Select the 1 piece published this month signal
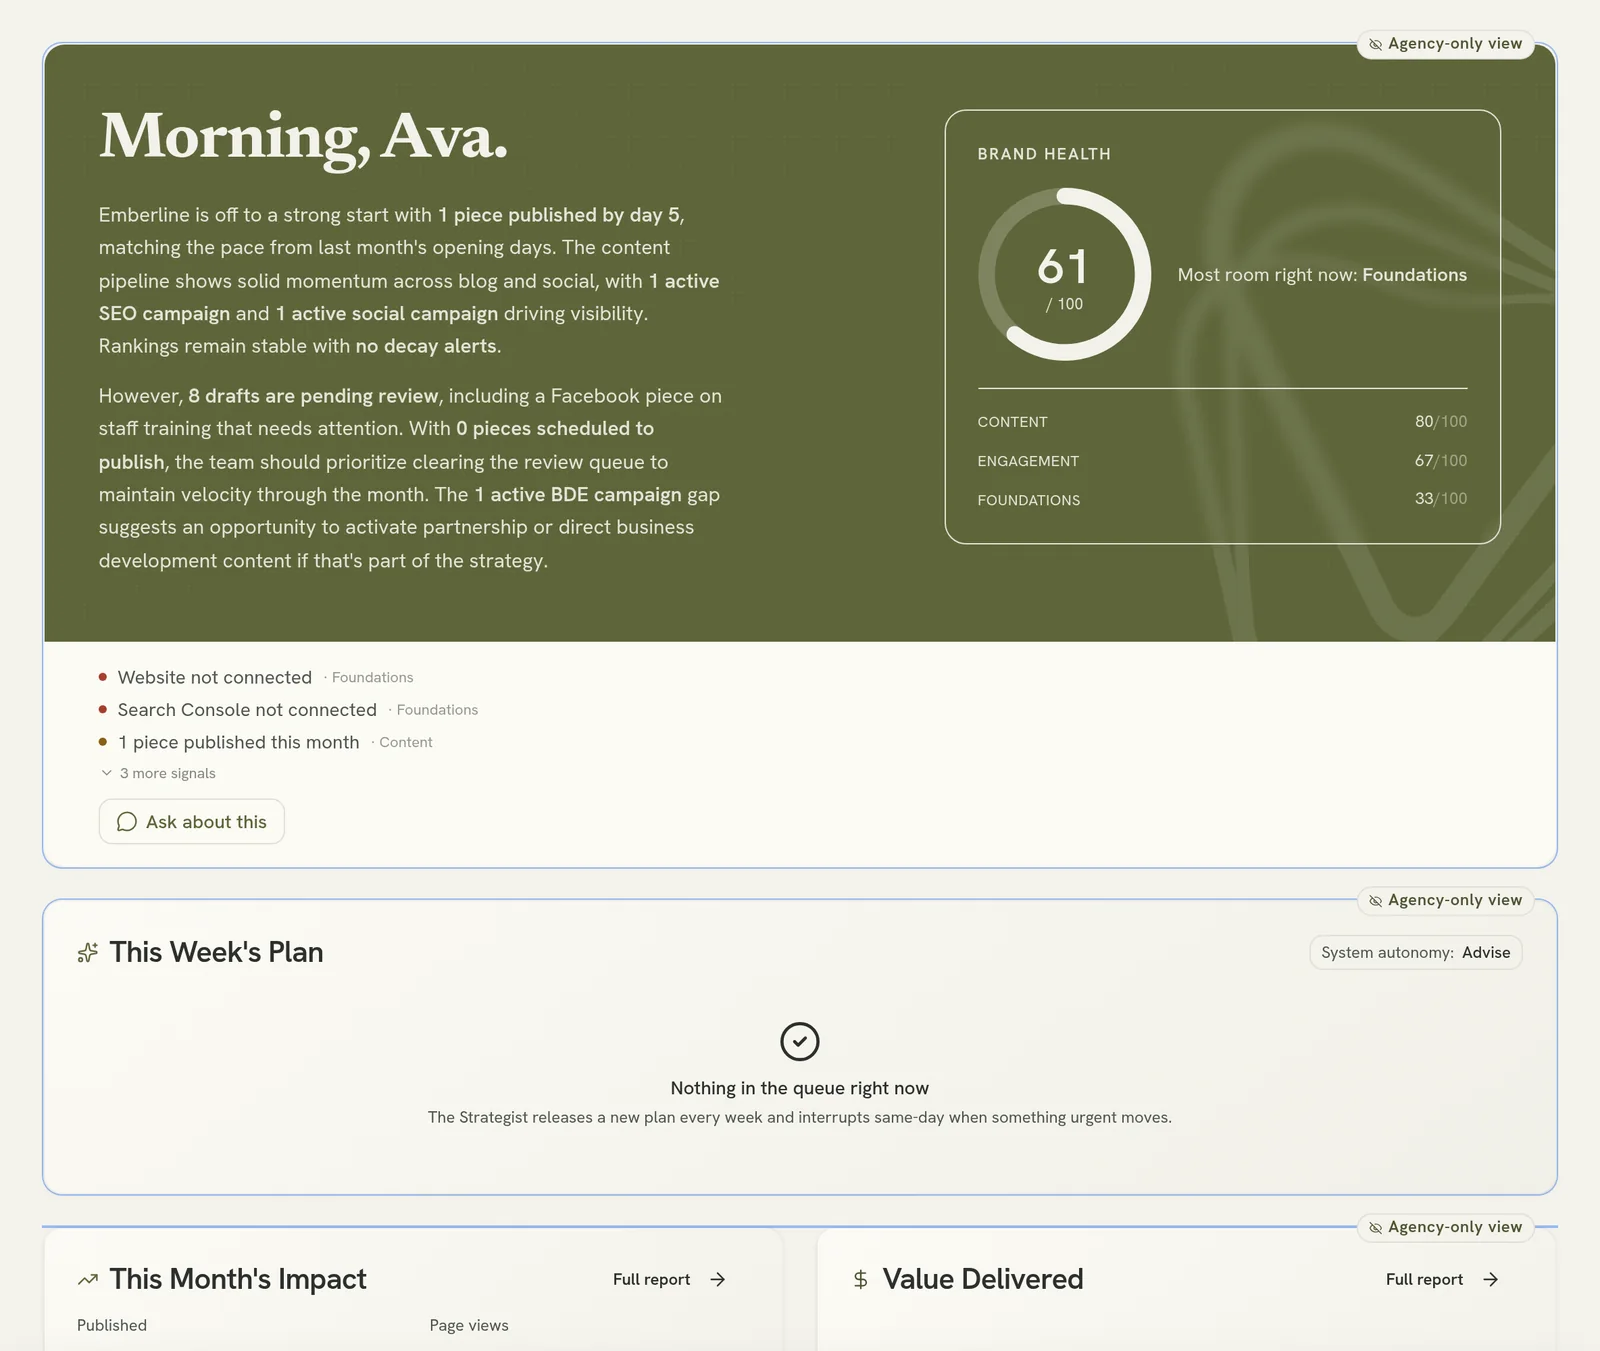This screenshot has height=1351, width=1600. (x=265, y=743)
